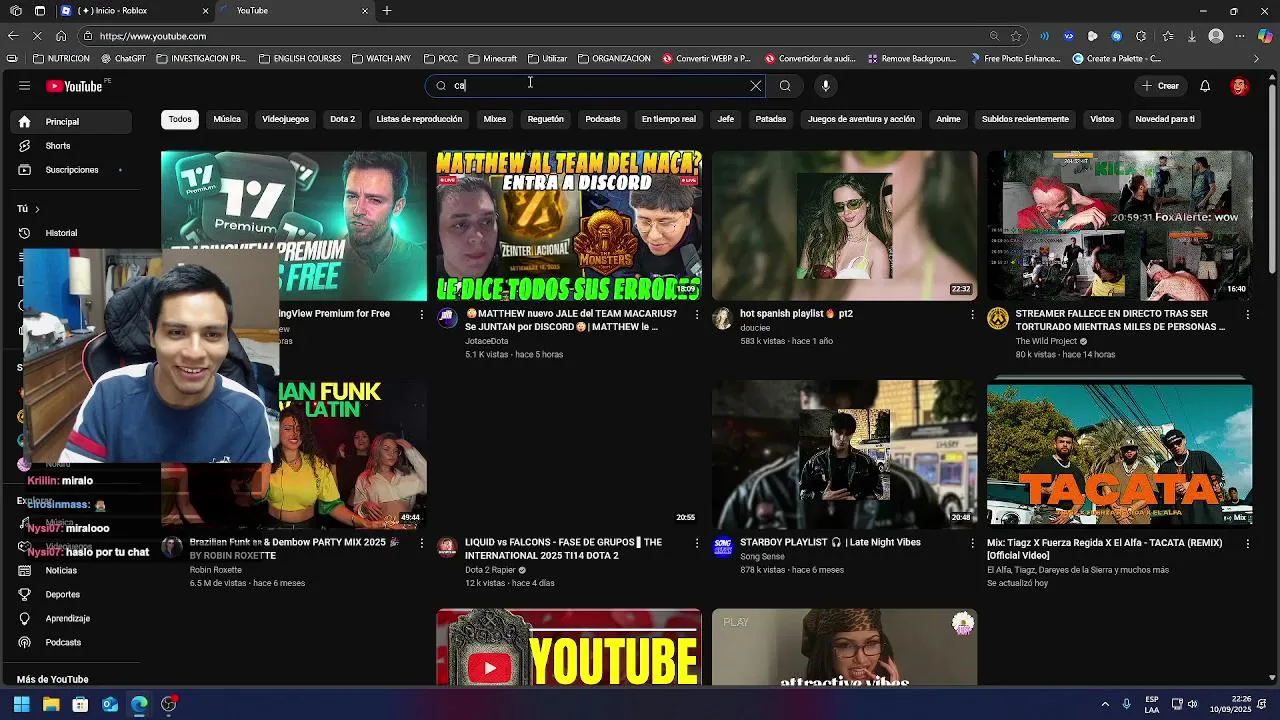This screenshot has height=720, width=1280.
Task: Click the STREAMER FALLECE EN DIRECTO title
Action: (x=1120, y=320)
